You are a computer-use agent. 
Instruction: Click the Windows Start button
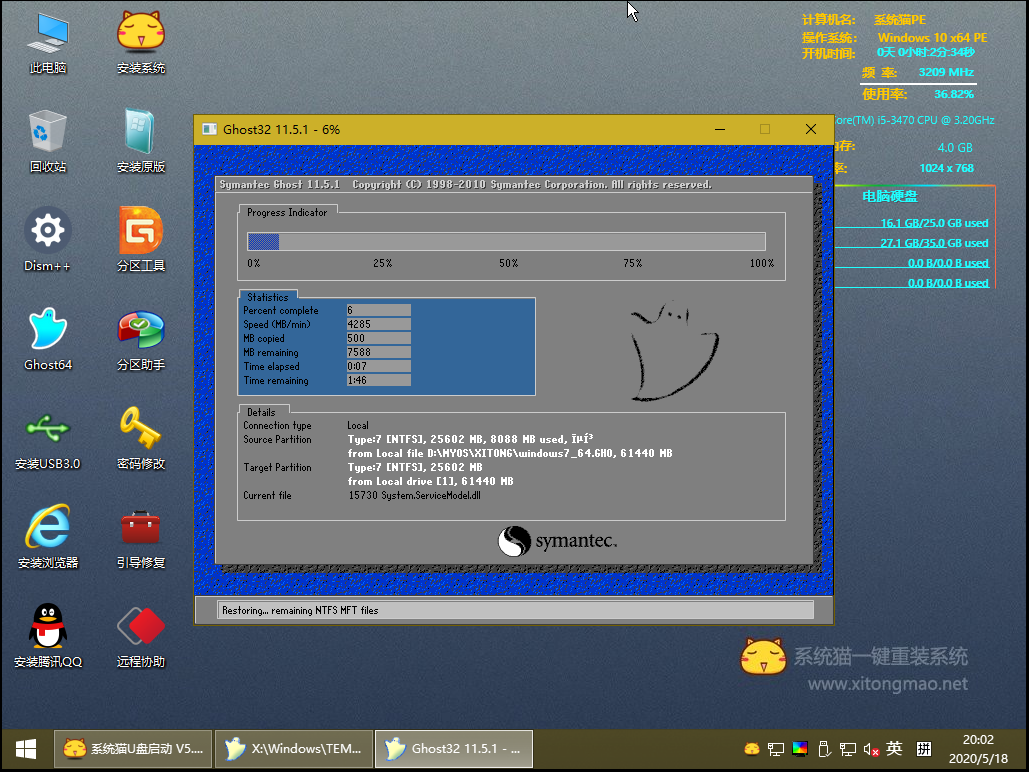point(26,749)
